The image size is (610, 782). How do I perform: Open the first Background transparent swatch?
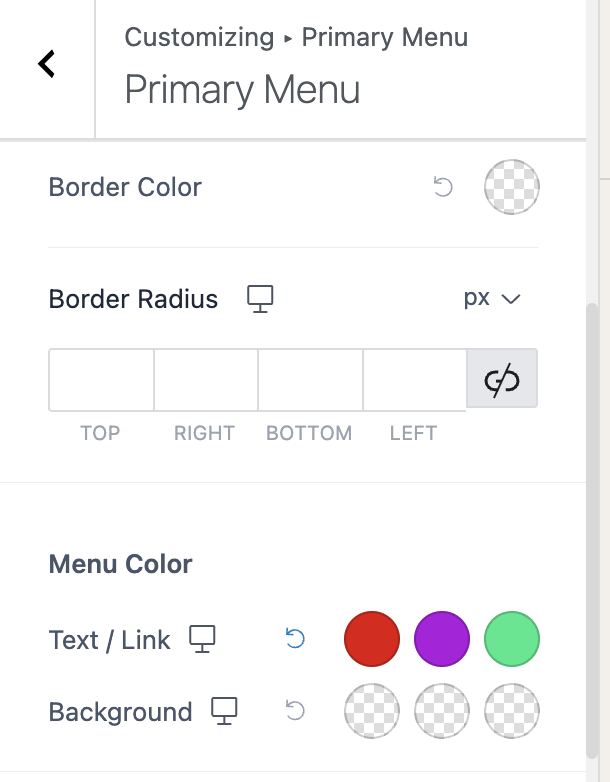371,711
